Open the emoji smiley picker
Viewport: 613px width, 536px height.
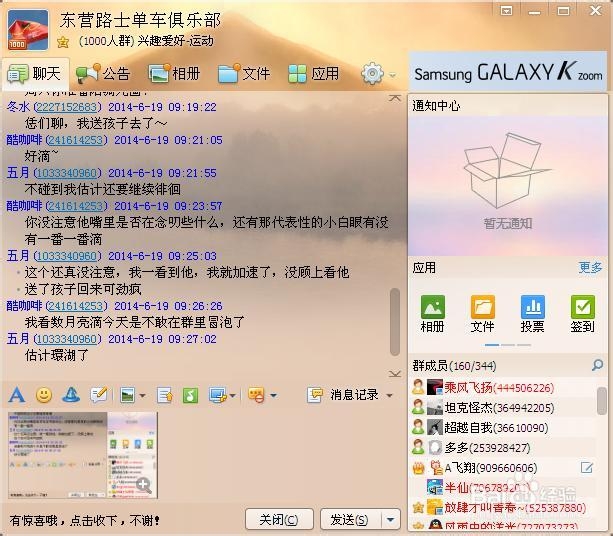point(44,395)
